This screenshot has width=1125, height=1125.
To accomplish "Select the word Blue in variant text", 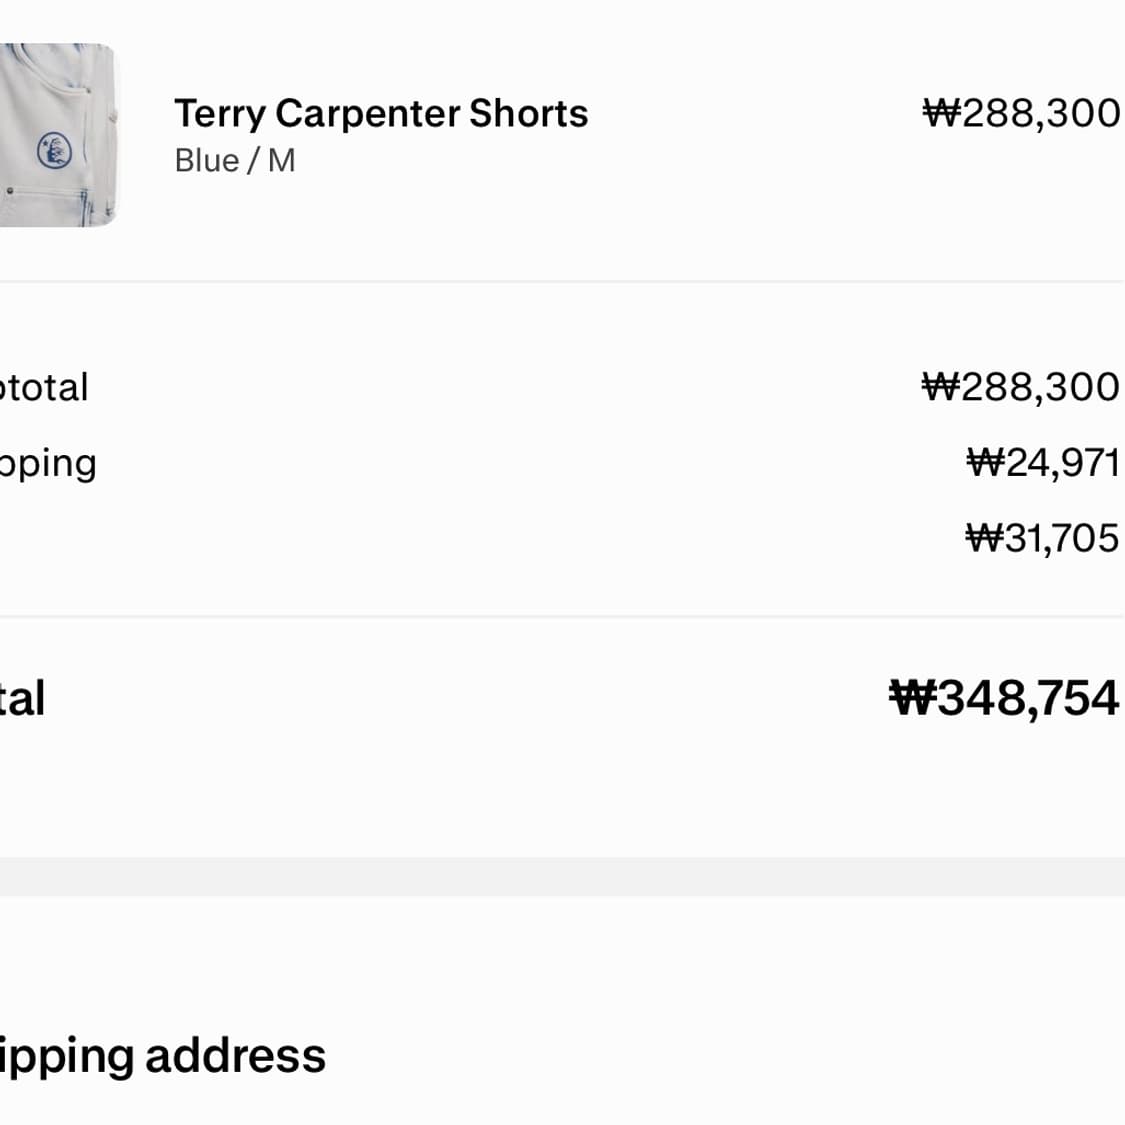I will [206, 161].
